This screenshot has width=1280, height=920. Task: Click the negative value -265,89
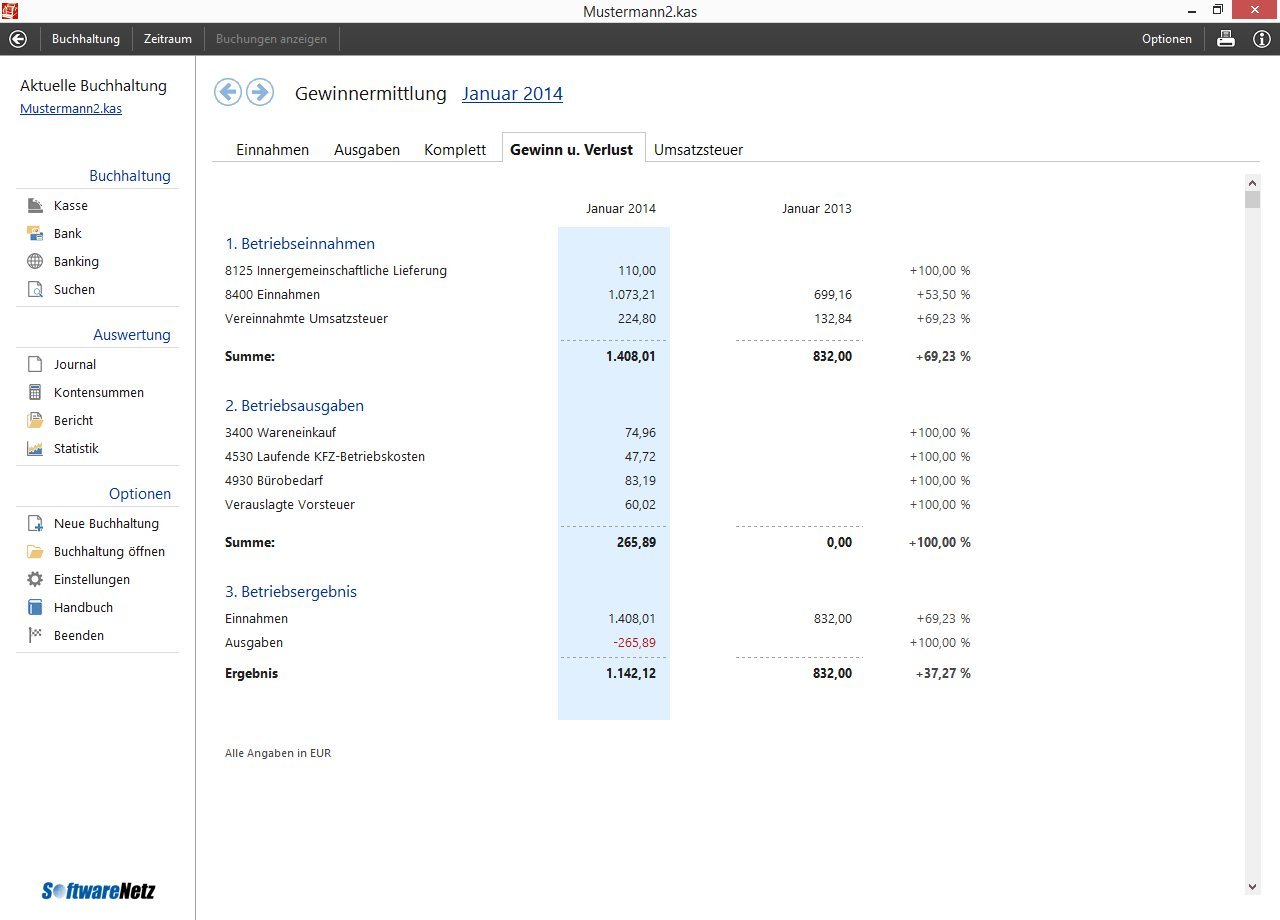635,643
